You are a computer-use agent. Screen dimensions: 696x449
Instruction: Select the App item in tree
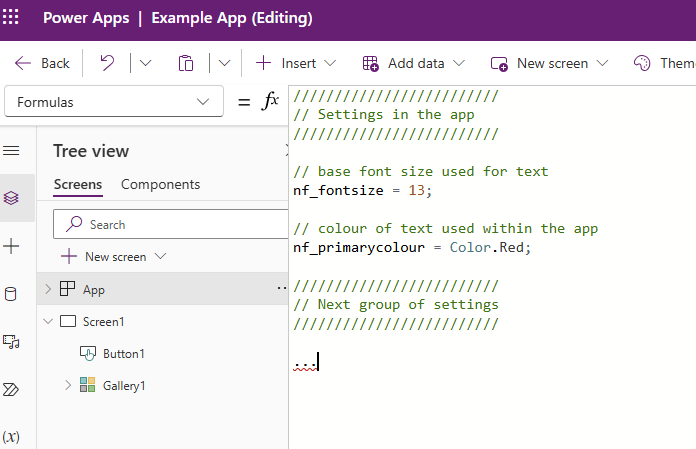click(x=94, y=290)
